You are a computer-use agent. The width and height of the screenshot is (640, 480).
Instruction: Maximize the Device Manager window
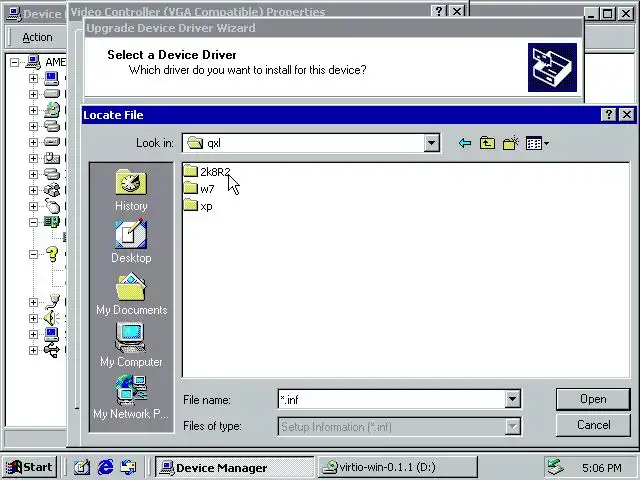[607, 14]
